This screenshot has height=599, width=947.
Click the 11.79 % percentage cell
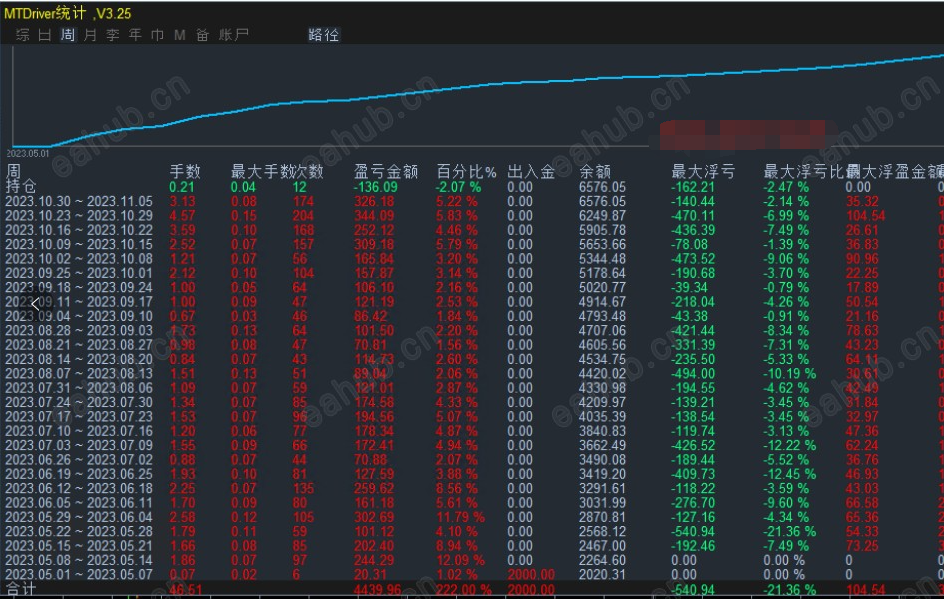(460, 517)
